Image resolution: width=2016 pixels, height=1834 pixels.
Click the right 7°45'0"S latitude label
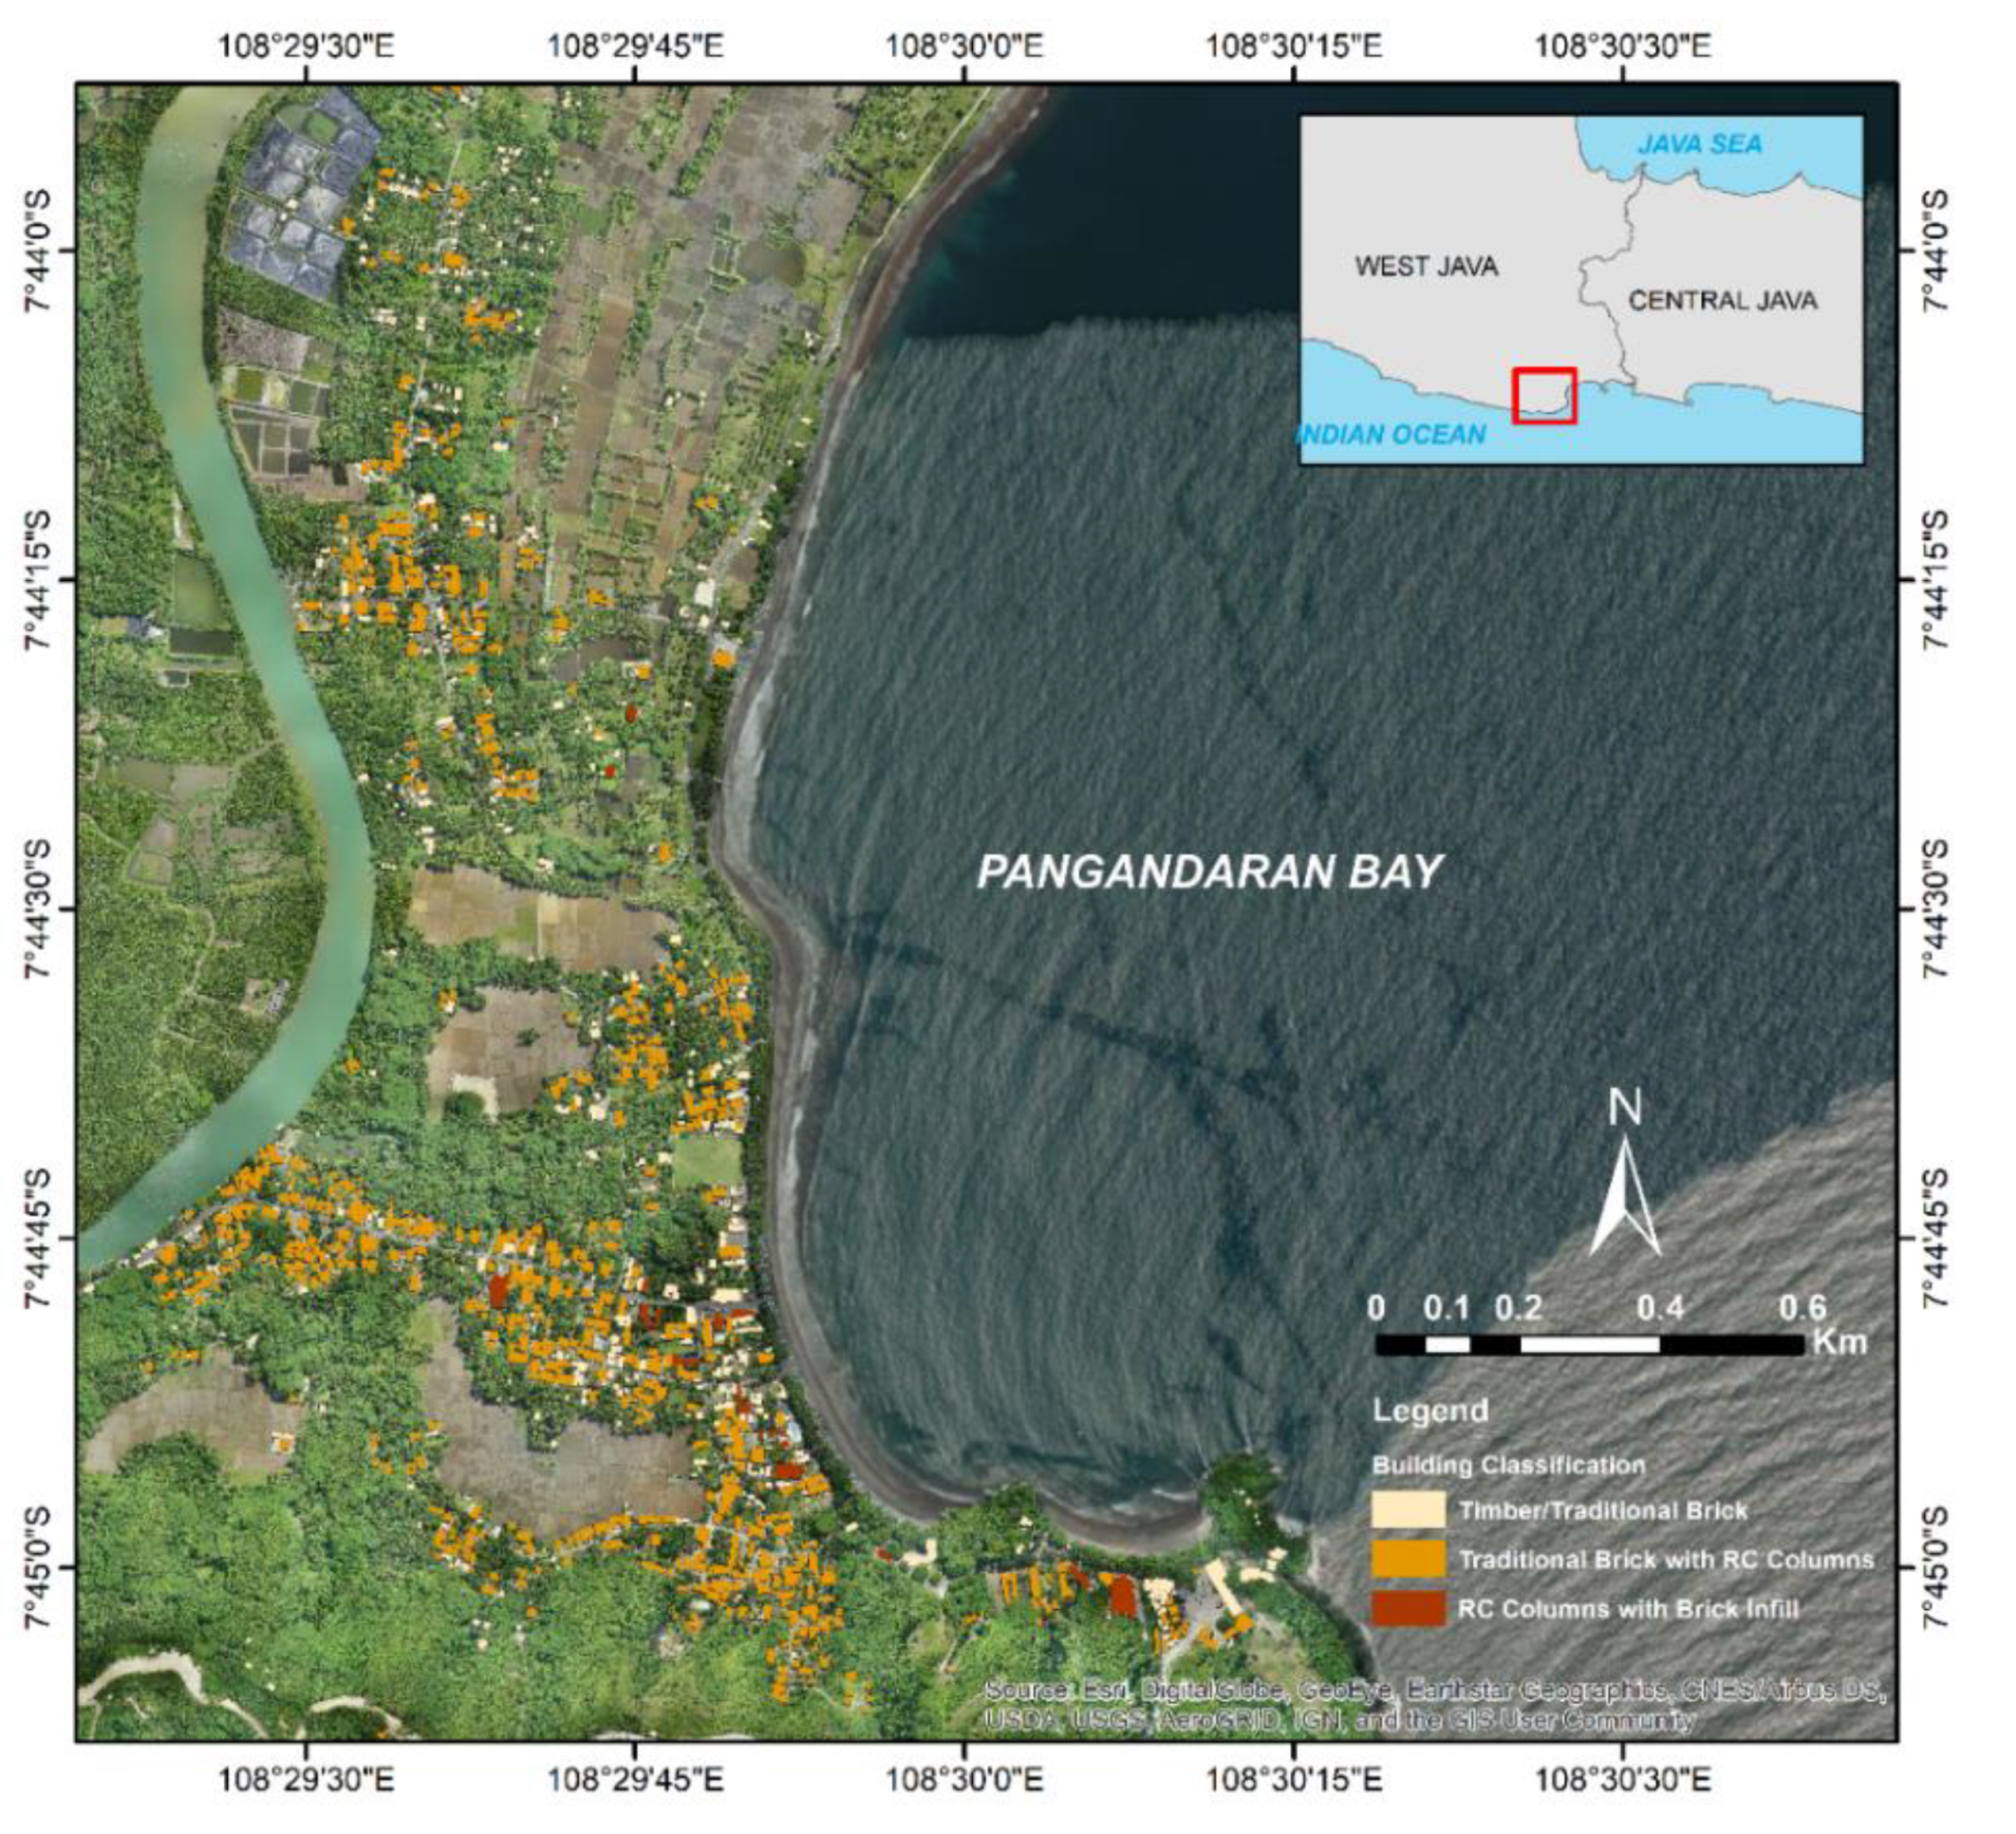point(1935,1567)
